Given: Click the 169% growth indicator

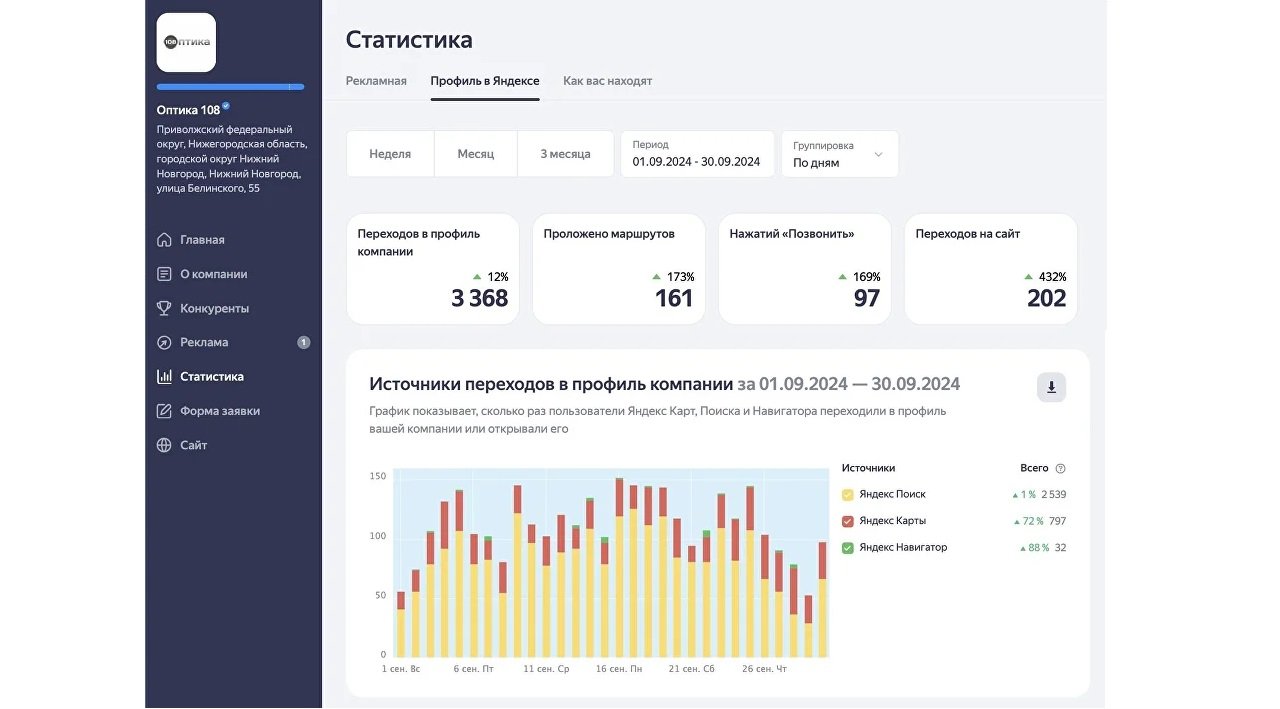Looking at the screenshot, I should click(x=859, y=277).
